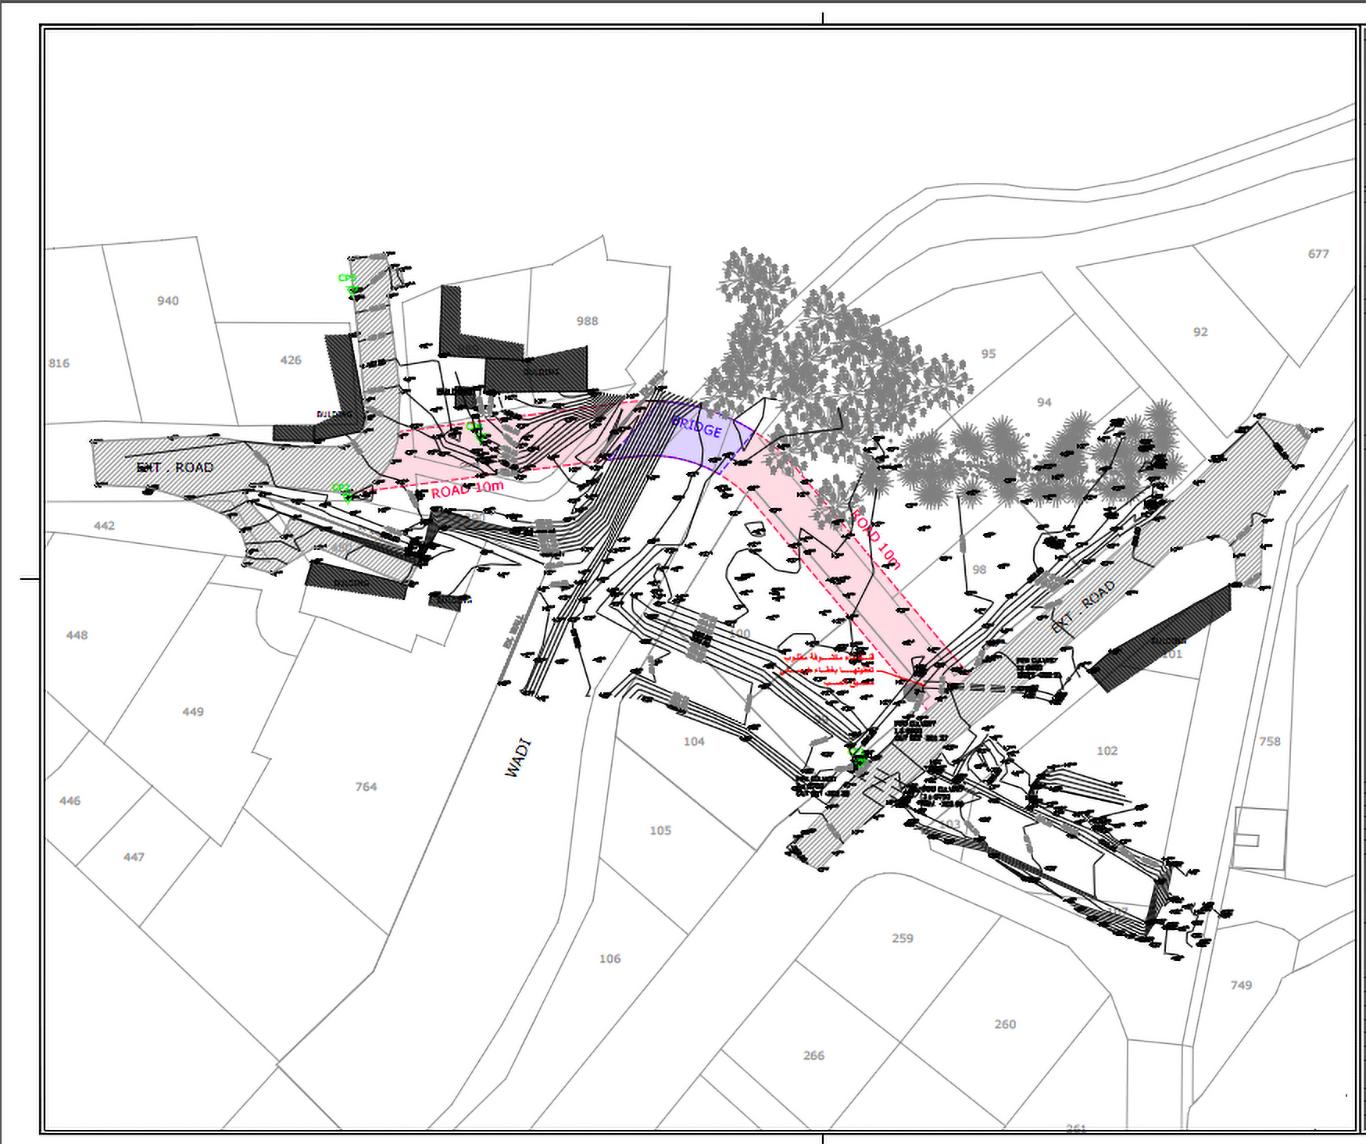Select the WADI label text

518,759
